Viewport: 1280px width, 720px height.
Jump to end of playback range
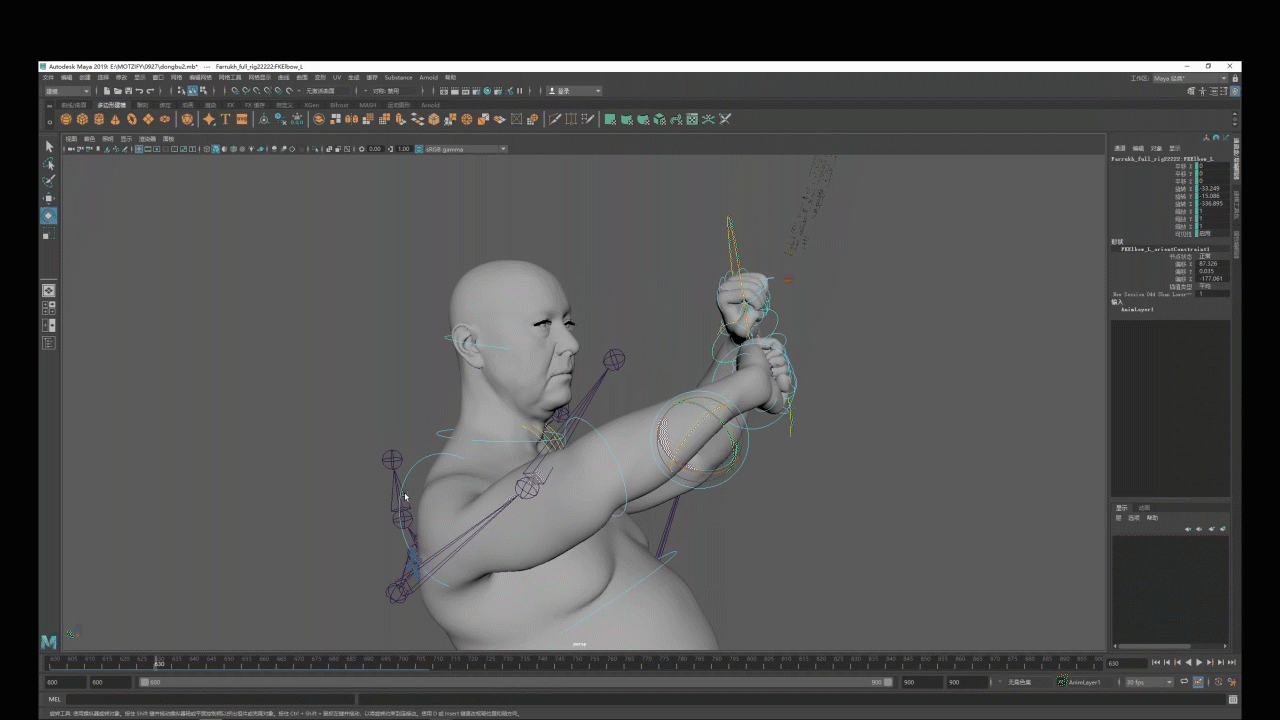[x=1232, y=662]
